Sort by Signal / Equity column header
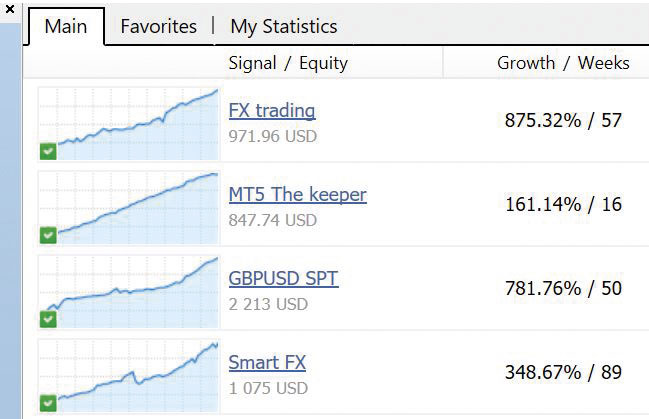This screenshot has width=649, height=419. [288, 63]
